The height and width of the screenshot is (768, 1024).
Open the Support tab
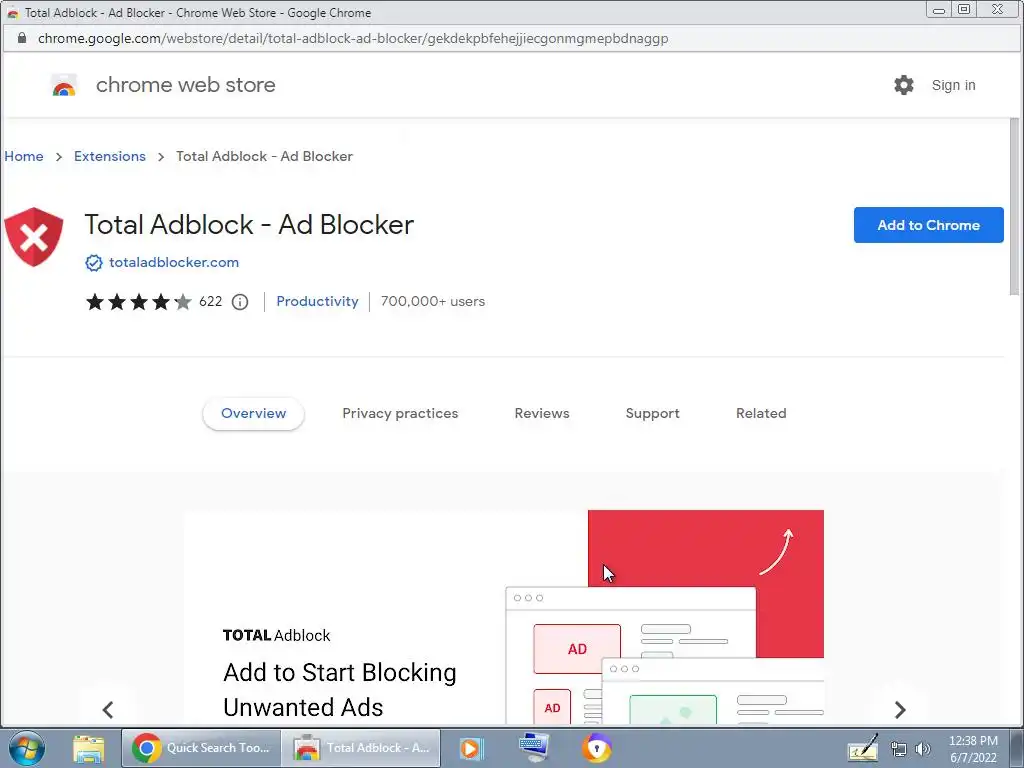[x=652, y=413]
